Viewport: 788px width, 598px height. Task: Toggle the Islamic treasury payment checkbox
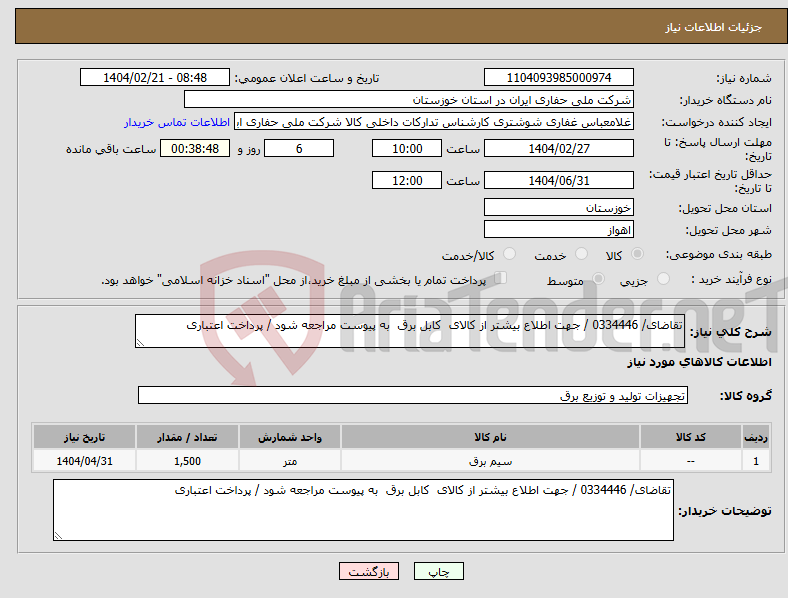click(501, 277)
